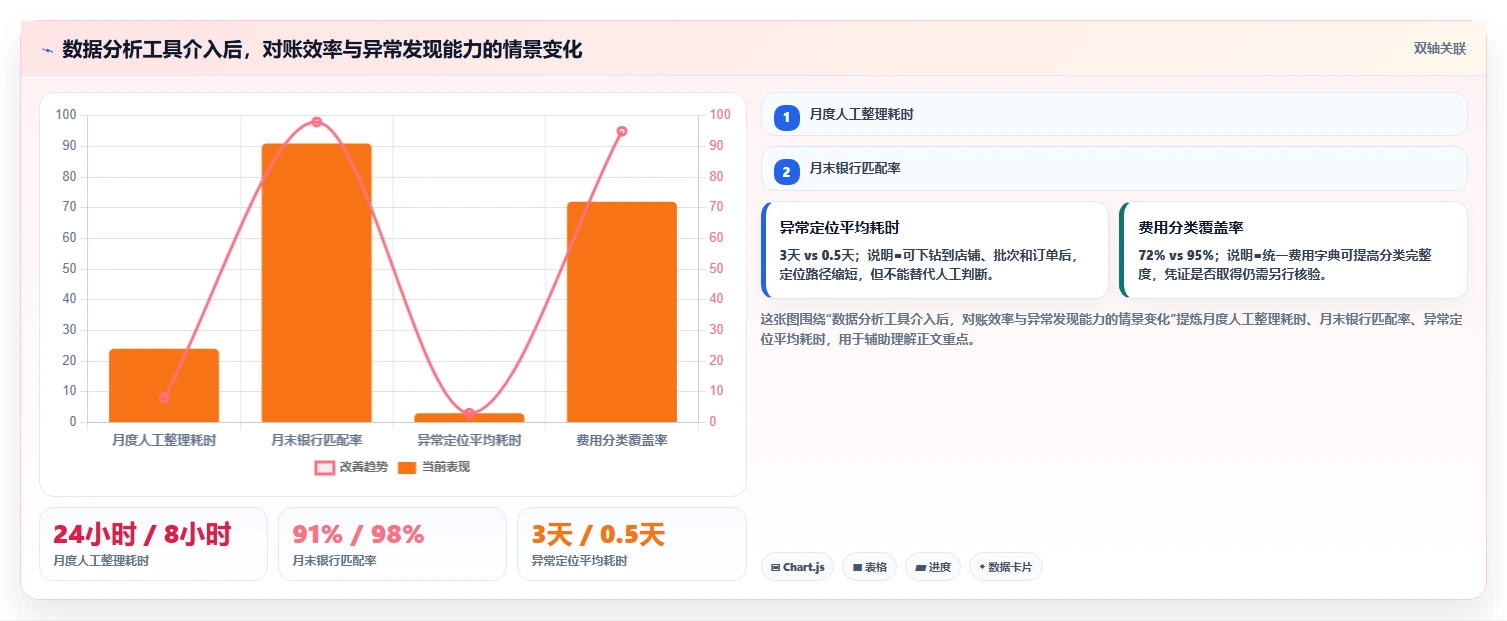Select the 月末银行匹配率 list item text
This screenshot has height=621, width=1507.
[855, 169]
